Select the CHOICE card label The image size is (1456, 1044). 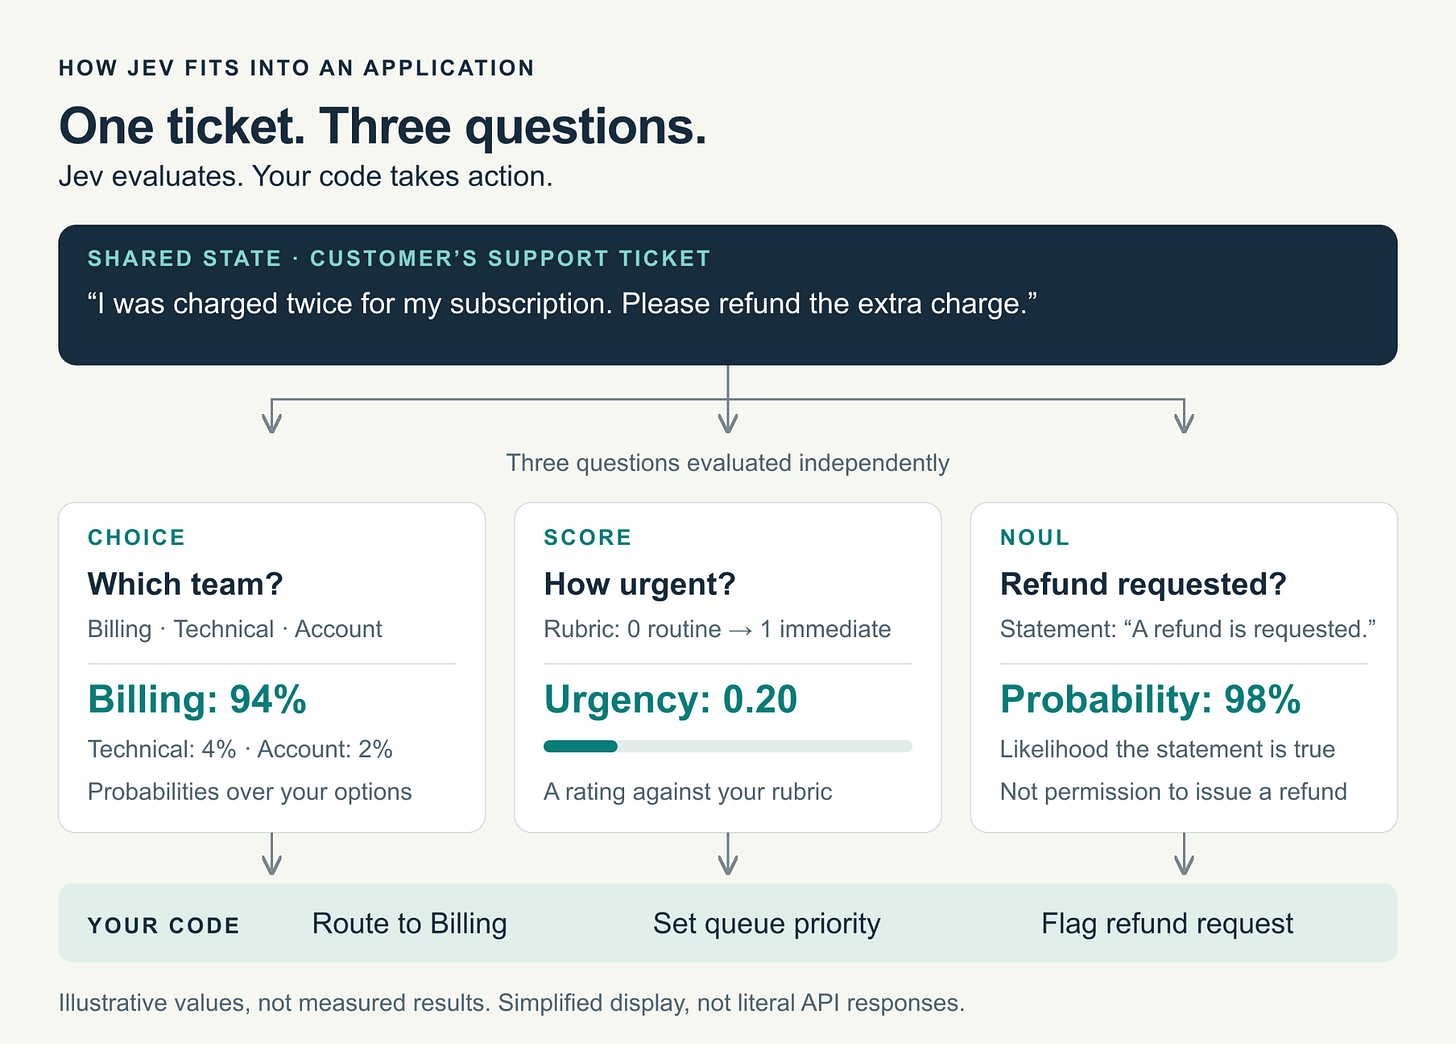point(136,537)
